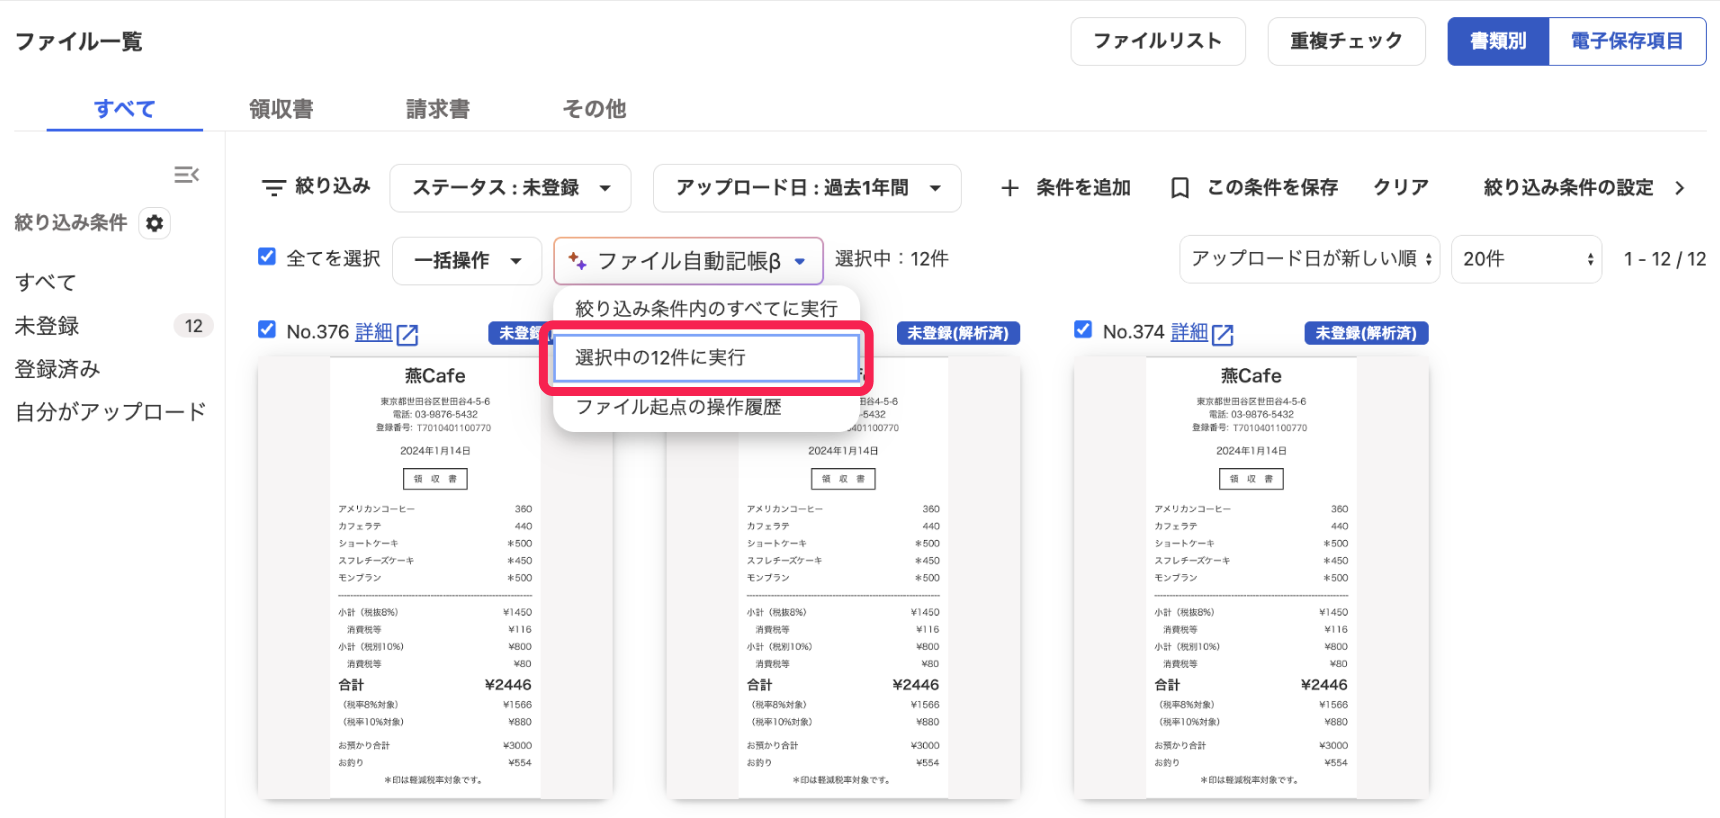Click the 選択中：12件 text

[892, 259]
